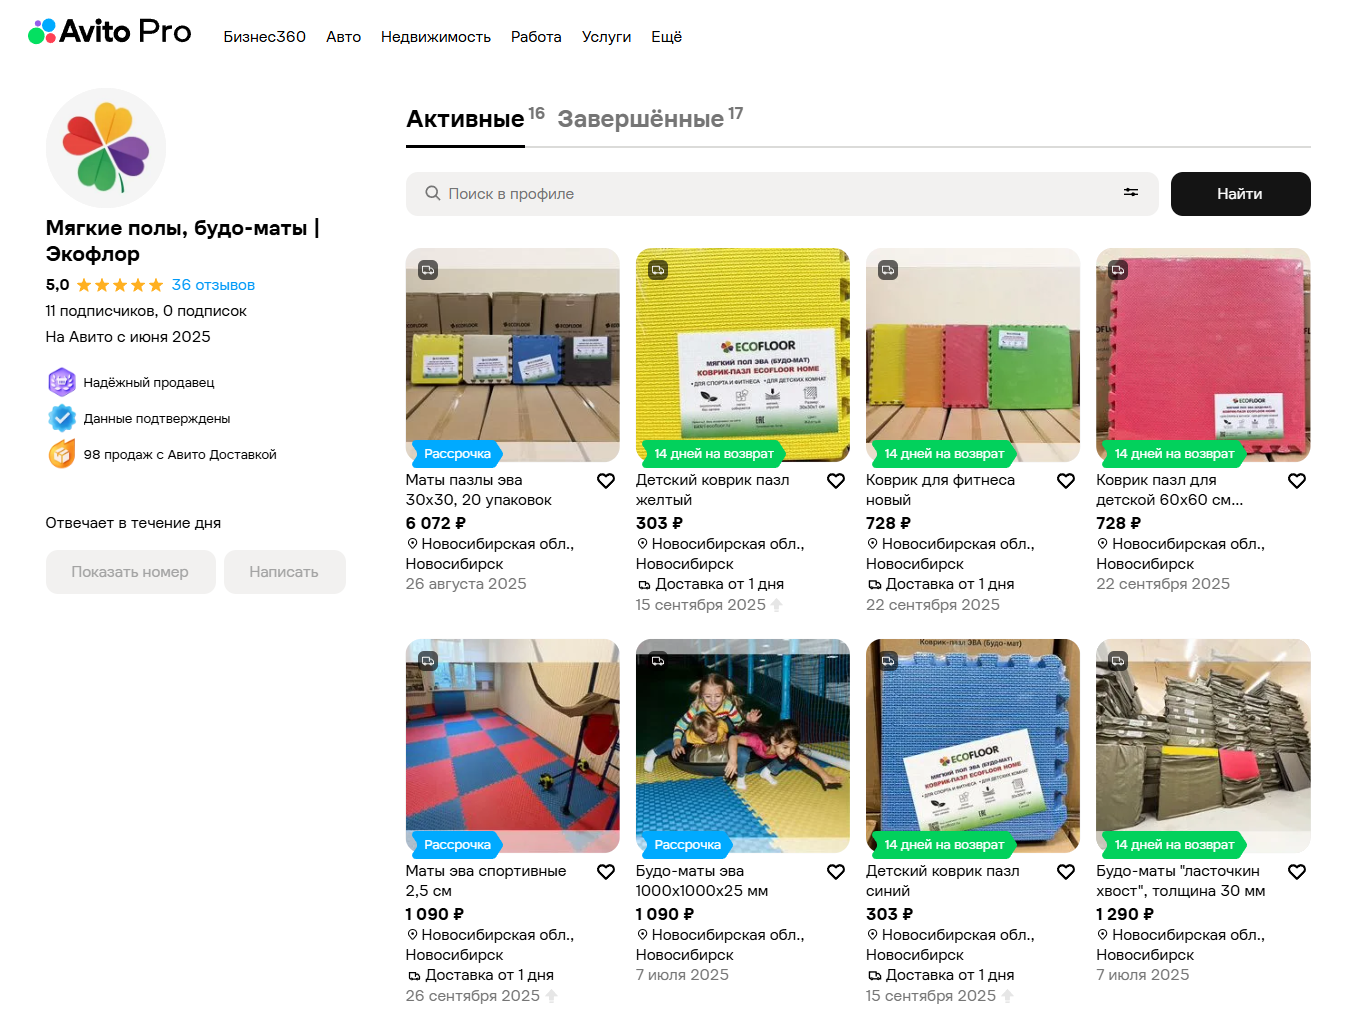This screenshot has width=1353, height=1013.
Task: Click the seller's flower avatar logo
Action: point(106,148)
